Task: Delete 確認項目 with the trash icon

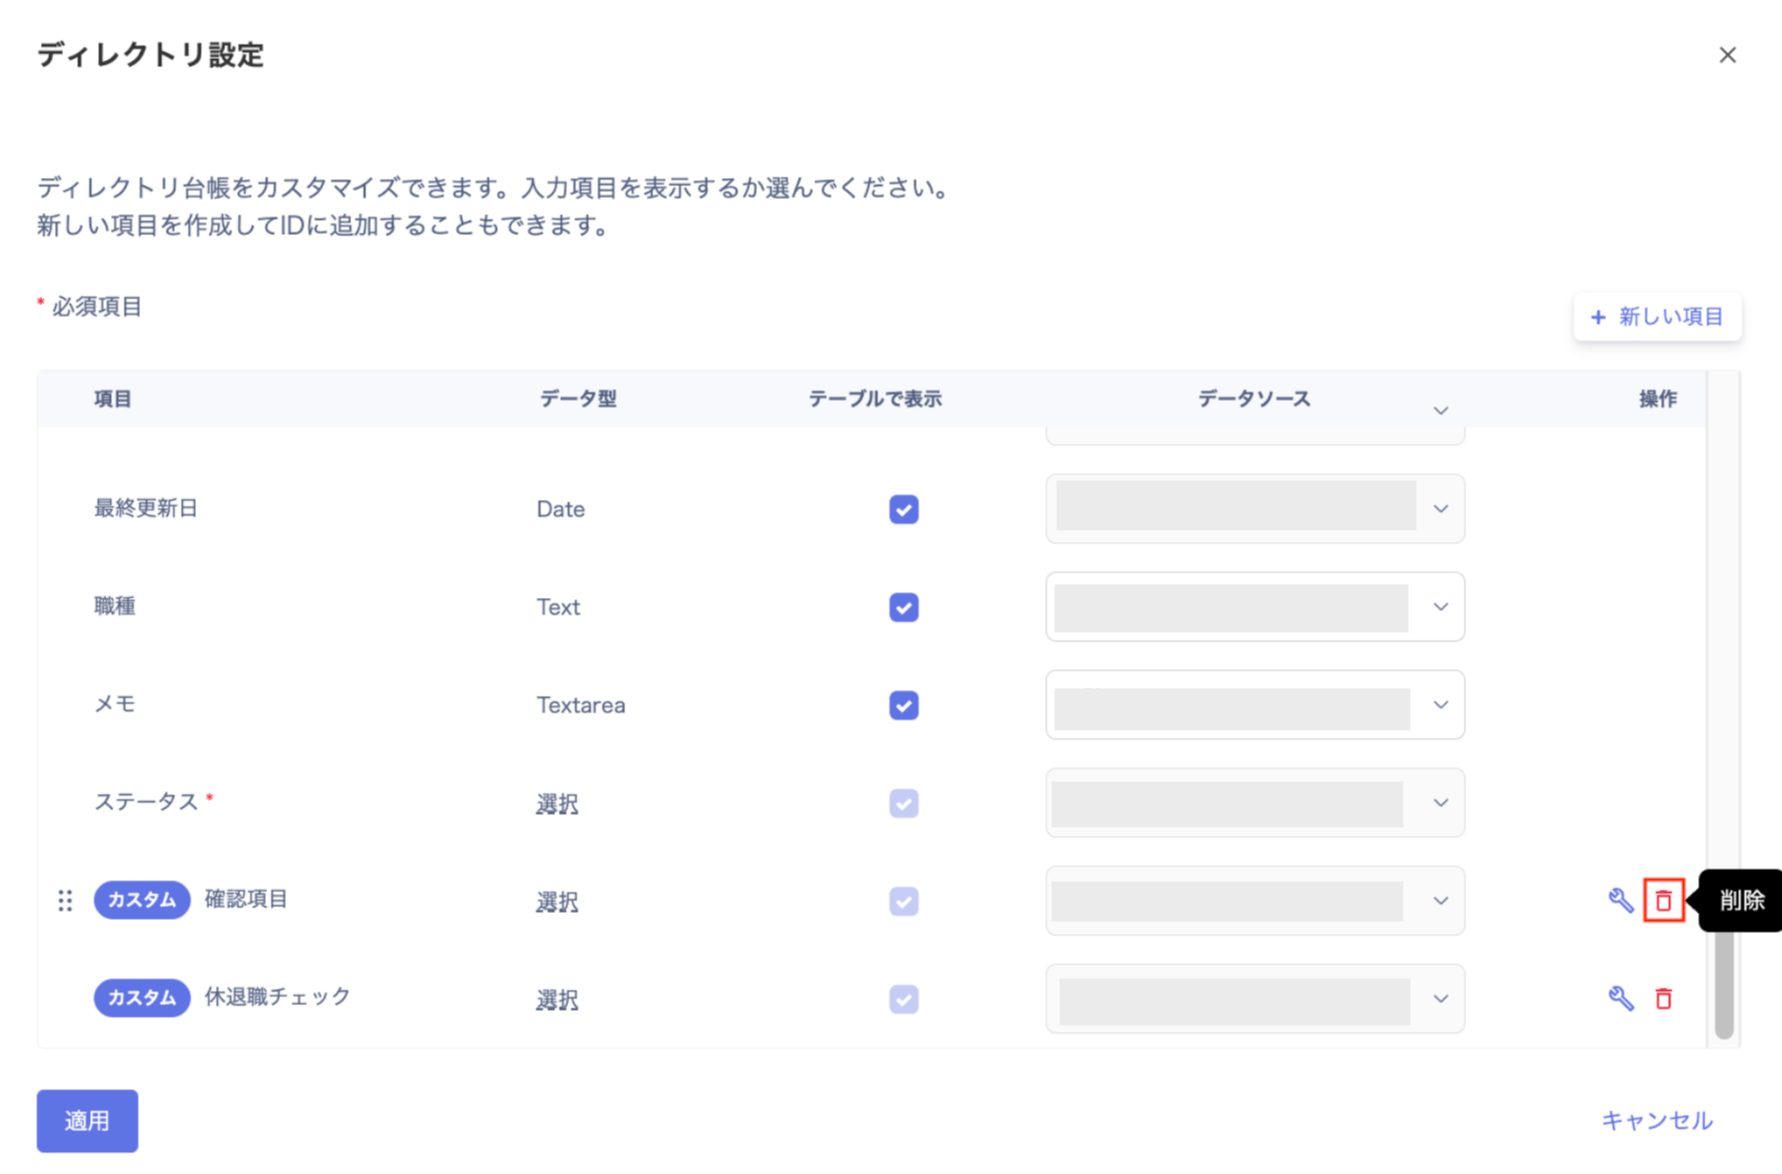Action: click(x=1664, y=901)
